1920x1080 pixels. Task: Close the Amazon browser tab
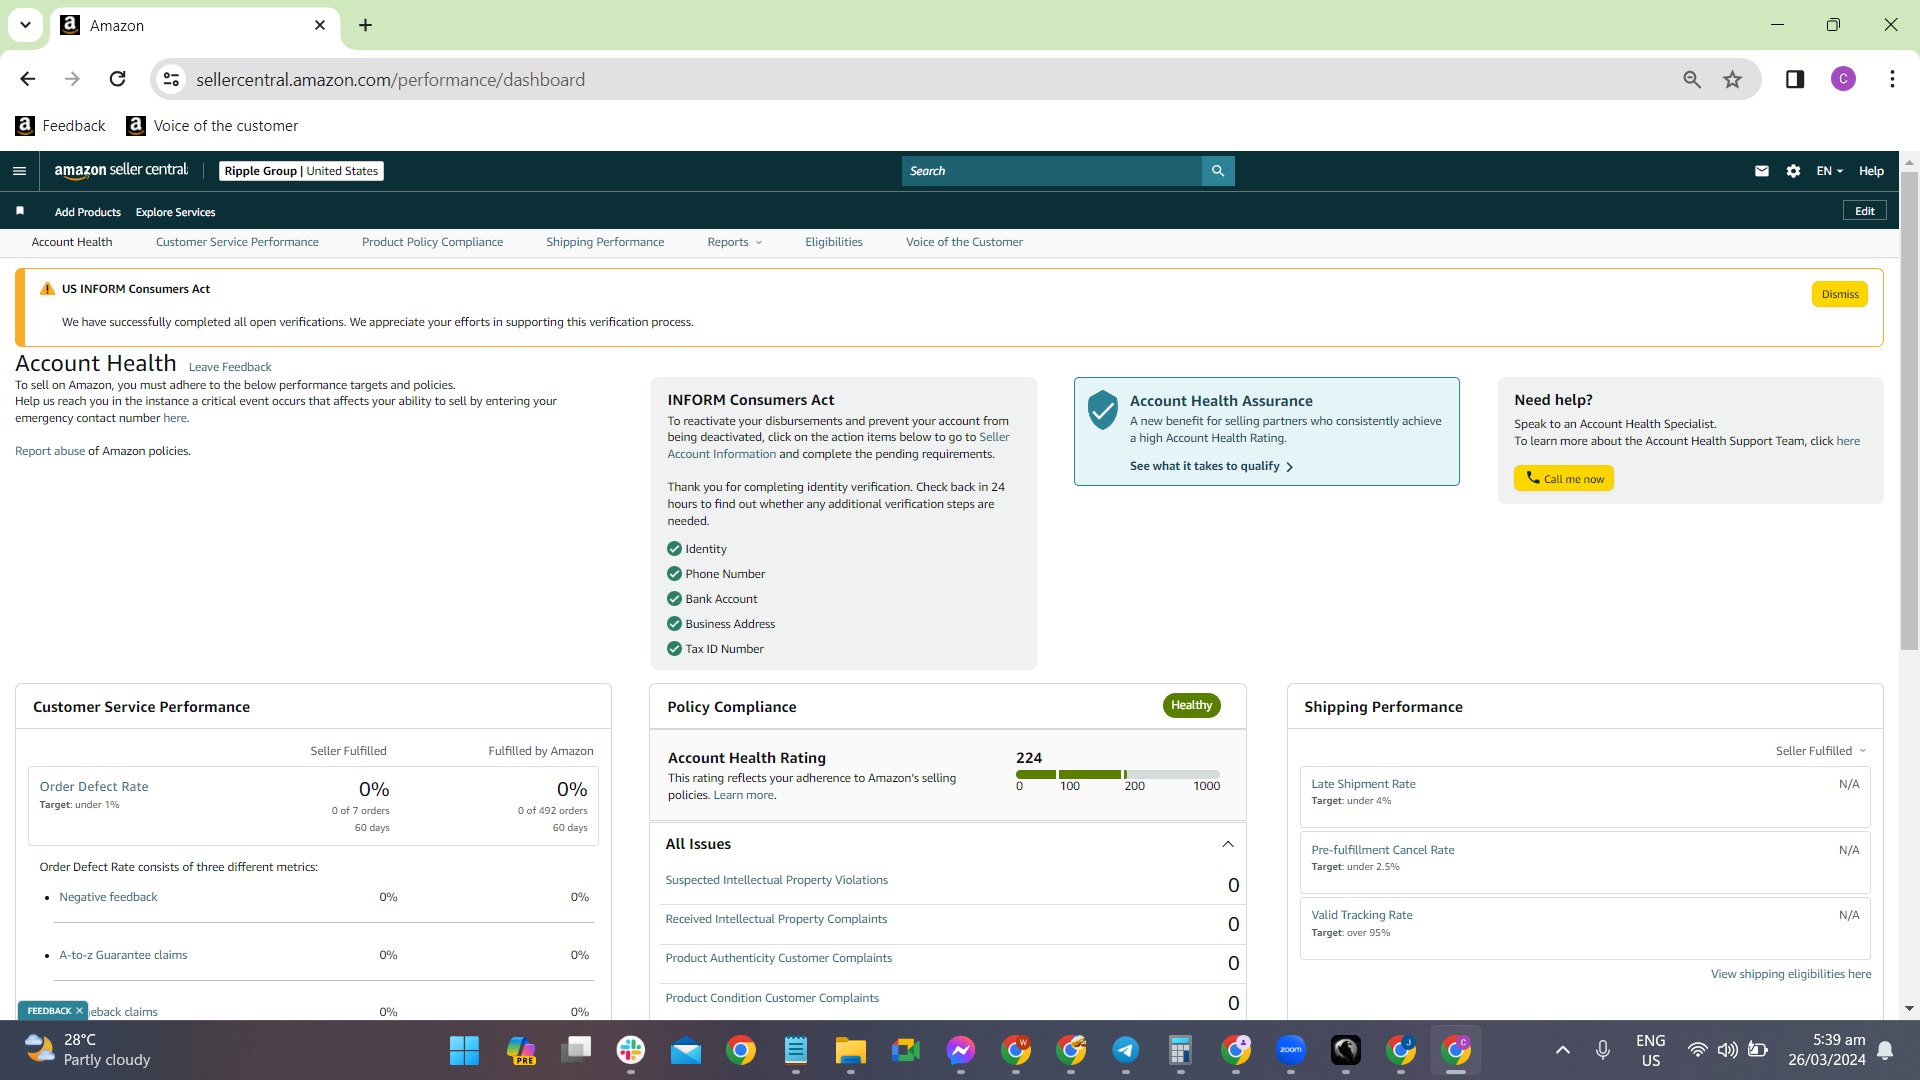pyautogui.click(x=320, y=25)
